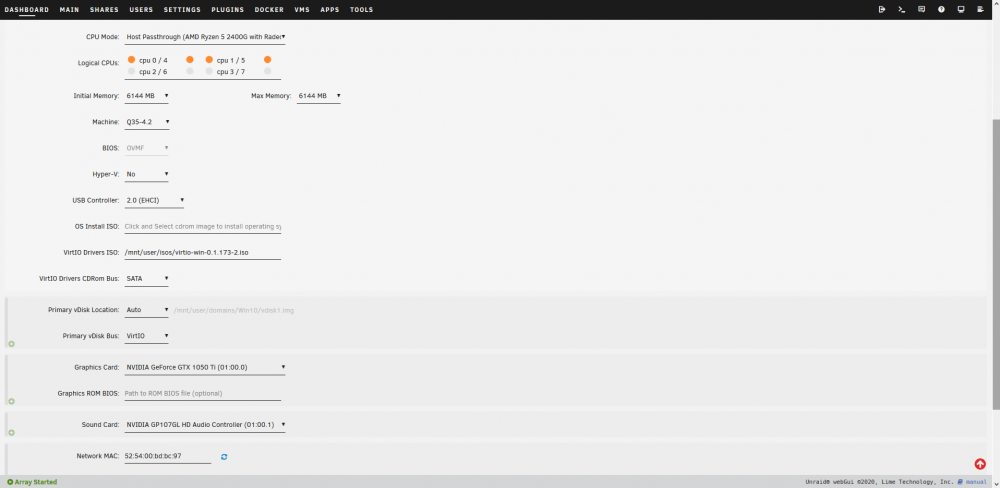This screenshot has width=1000, height=488.
Task: Open VirtIO Drivers CDRom Bus dropdown
Action: pyautogui.click(x=147, y=278)
